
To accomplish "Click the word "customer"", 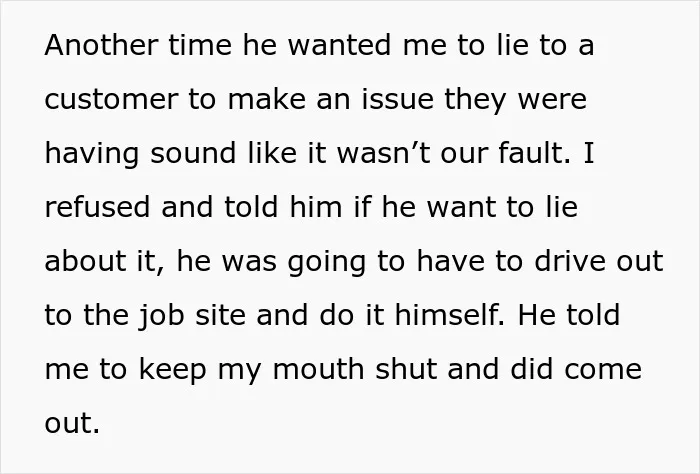I will [112, 99].
